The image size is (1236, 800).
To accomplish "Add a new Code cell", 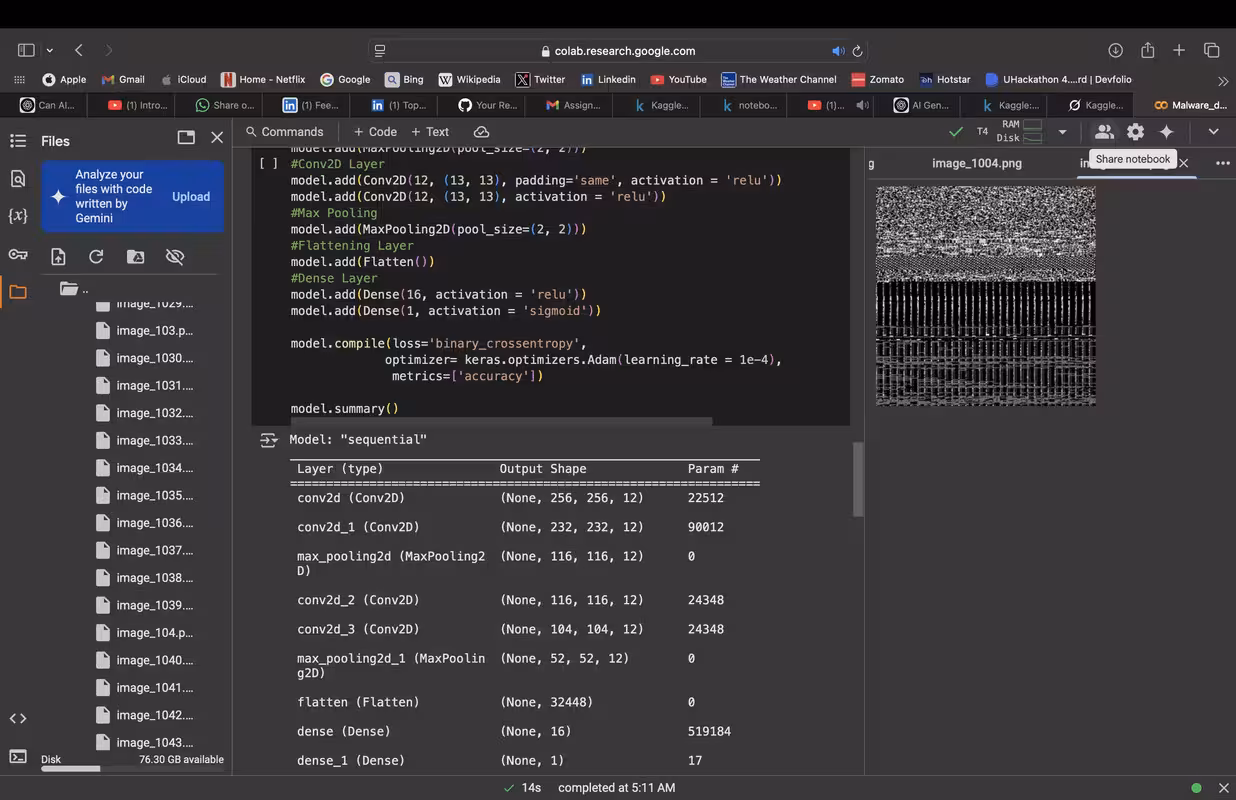I will click(375, 132).
